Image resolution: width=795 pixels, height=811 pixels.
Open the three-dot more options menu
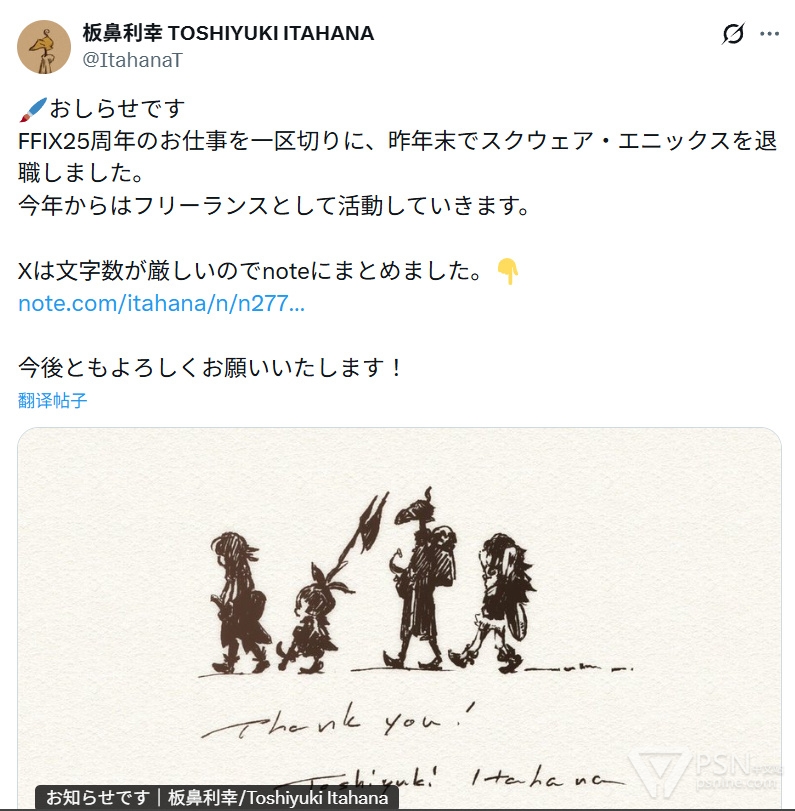tap(769, 34)
